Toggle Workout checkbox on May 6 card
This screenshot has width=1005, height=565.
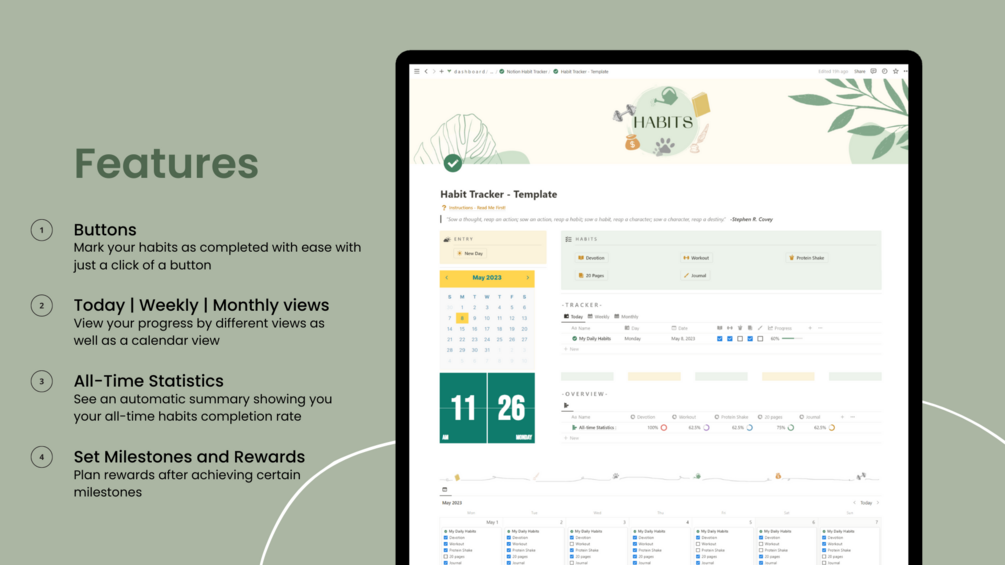coord(761,544)
